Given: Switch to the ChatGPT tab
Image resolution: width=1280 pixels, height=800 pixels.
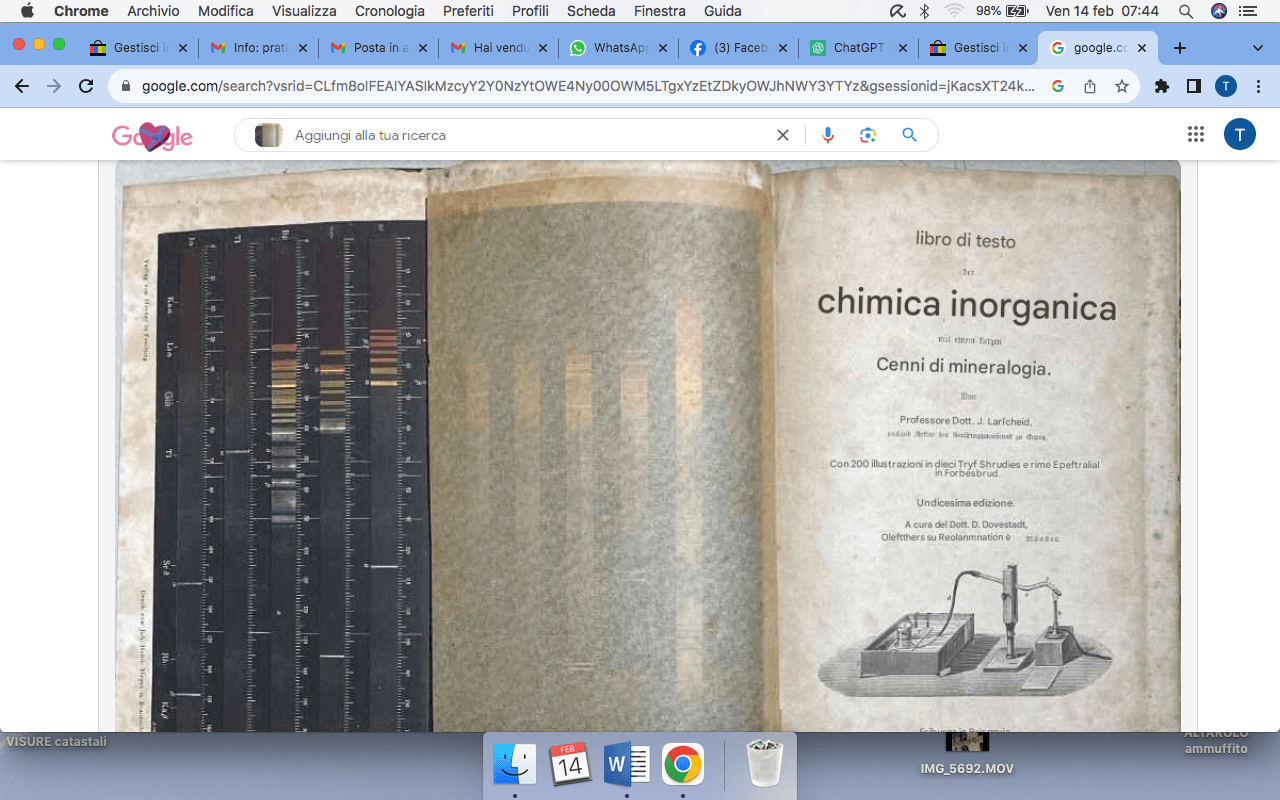Looking at the screenshot, I should coord(858,48).
